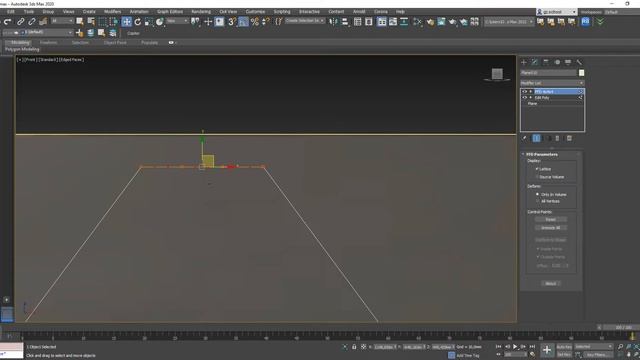
Task: Click the Align tool icon
Action: (x=345, y=22)
